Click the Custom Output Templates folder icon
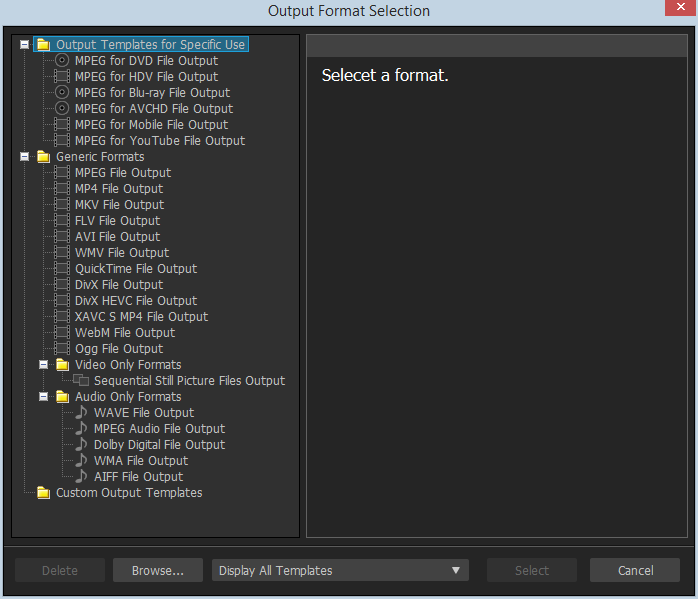698x599 pixels. [43, 493]
